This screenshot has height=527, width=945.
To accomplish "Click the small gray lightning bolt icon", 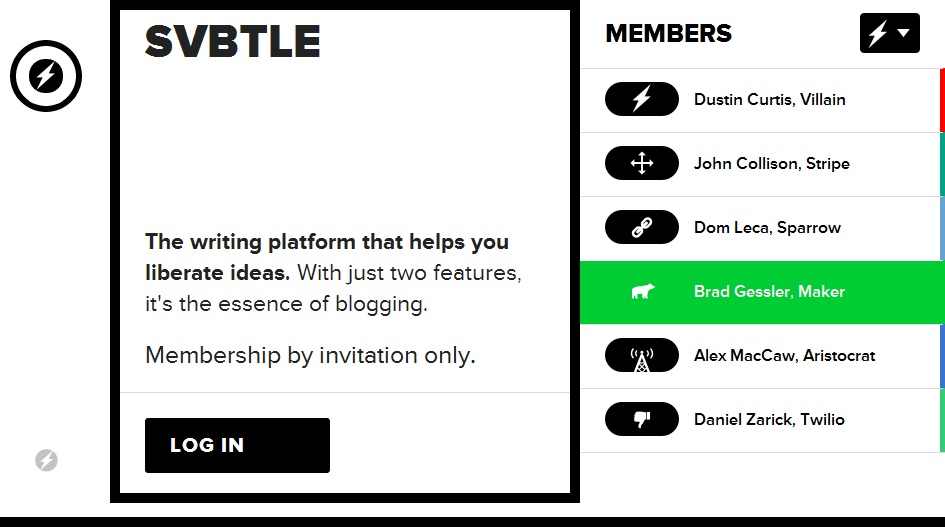I will (46, 460).
